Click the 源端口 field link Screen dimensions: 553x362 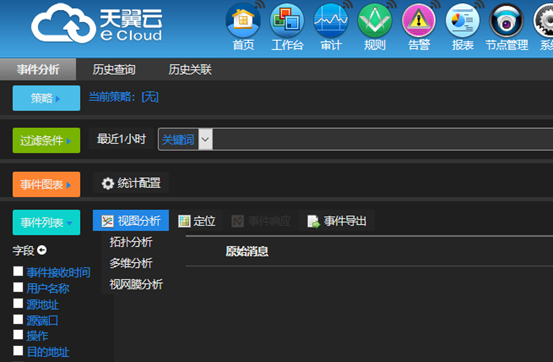[x=42, y=320]
